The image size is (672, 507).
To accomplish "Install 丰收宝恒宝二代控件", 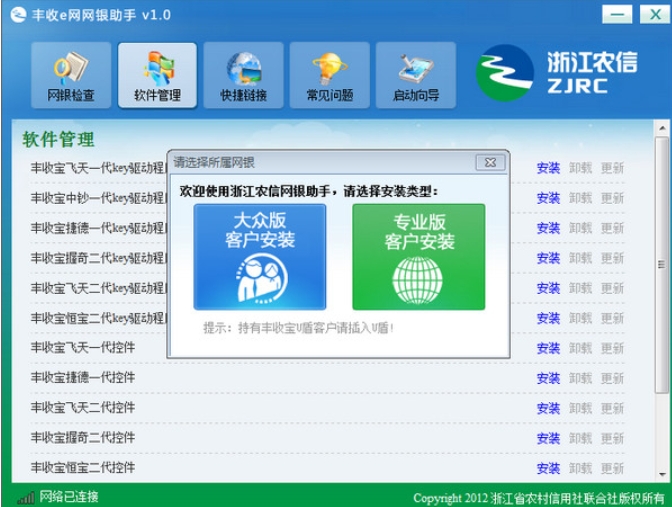I will (x=548, y=468).
